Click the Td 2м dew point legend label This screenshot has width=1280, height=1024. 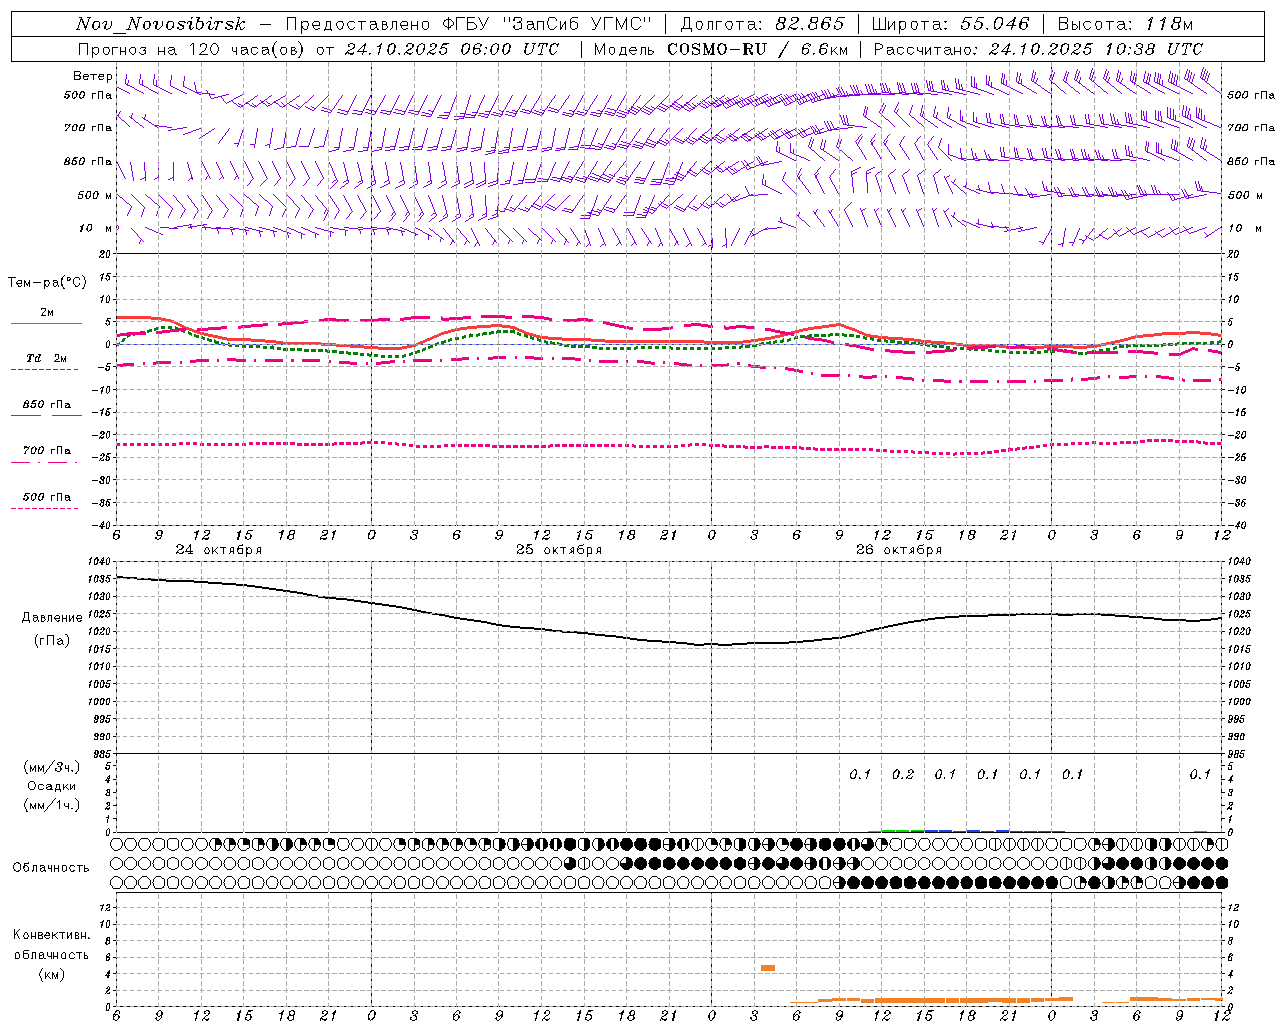tap(46, 358)
